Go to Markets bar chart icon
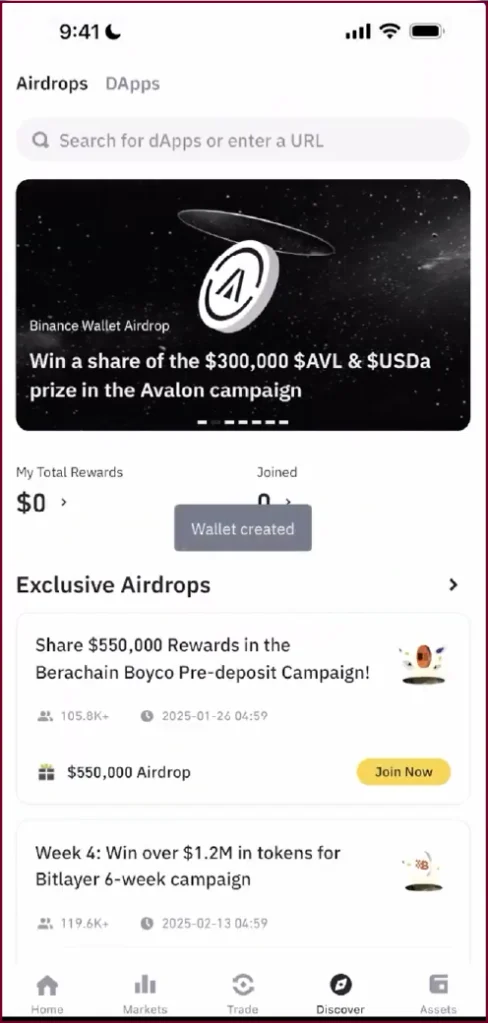This screenshot has height=1024, width=488. (145, 984)
